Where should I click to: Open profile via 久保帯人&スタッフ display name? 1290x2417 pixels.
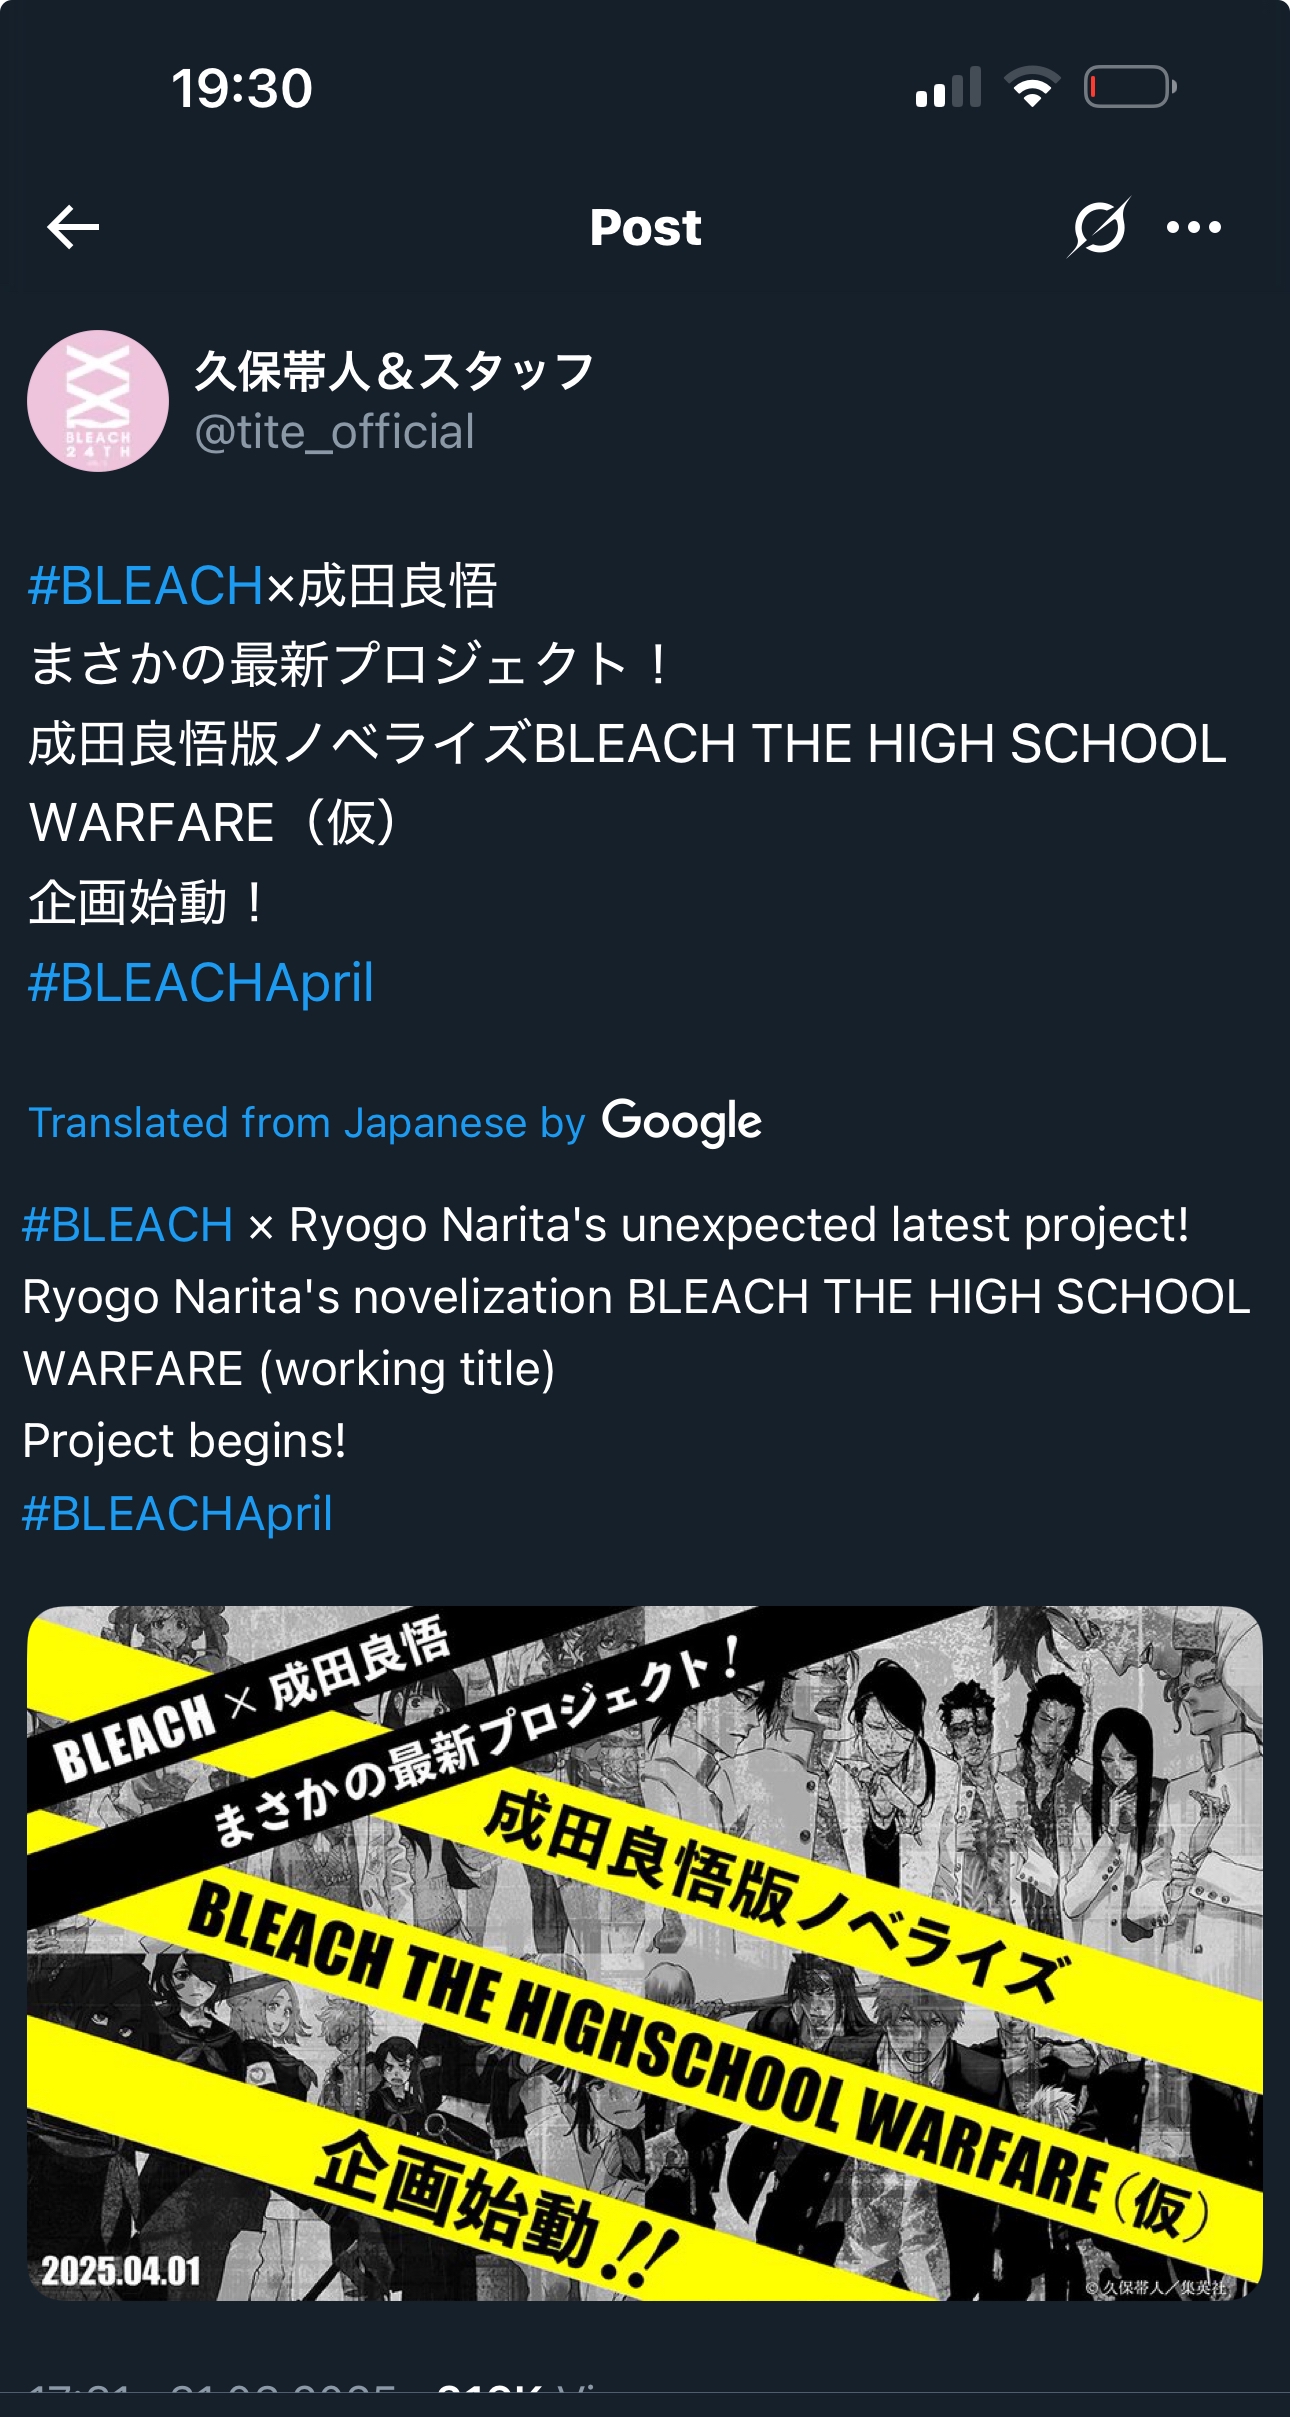[x=394, y=372]
